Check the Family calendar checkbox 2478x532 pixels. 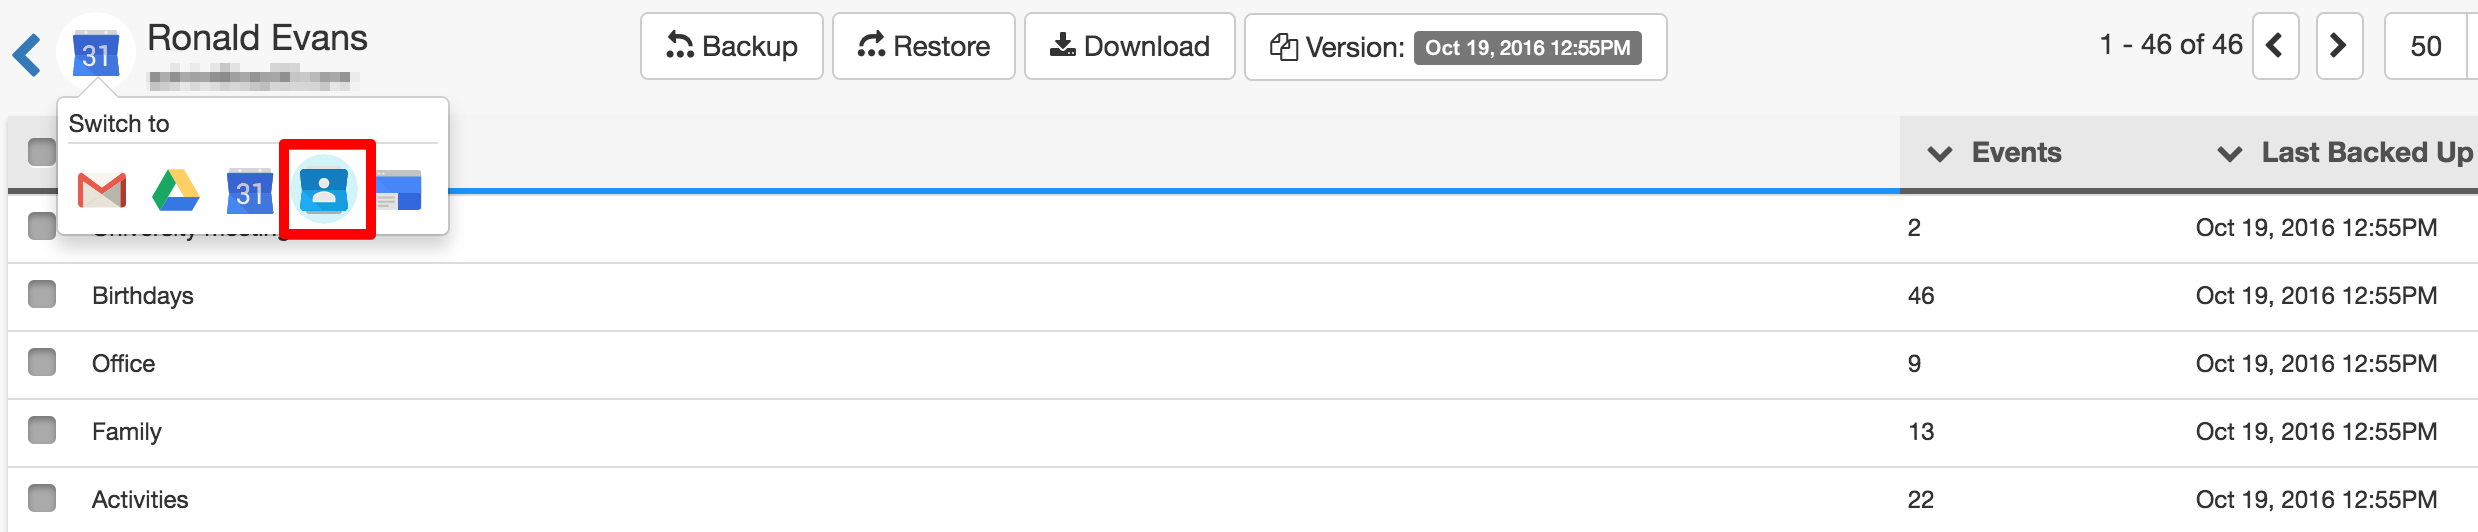(42, 430)
